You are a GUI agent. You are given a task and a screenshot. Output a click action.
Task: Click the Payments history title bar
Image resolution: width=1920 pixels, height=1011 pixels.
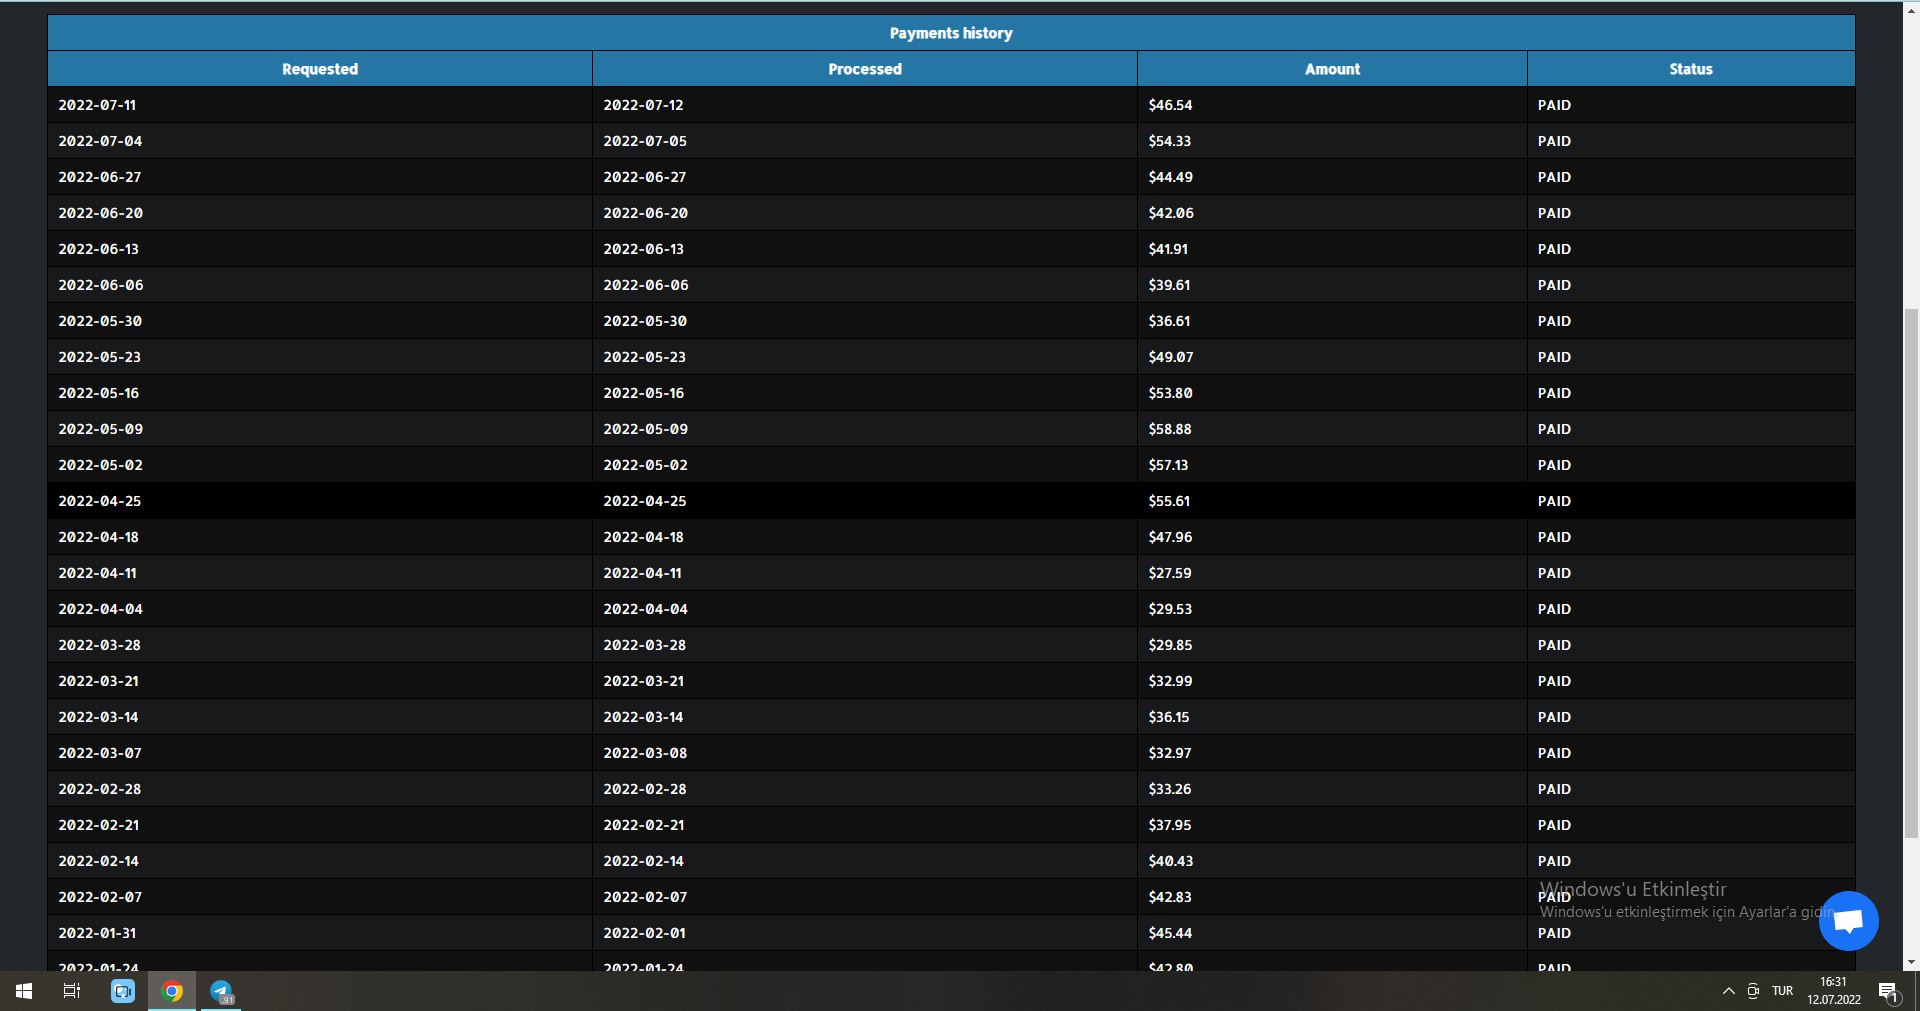(x=951, y=33)
